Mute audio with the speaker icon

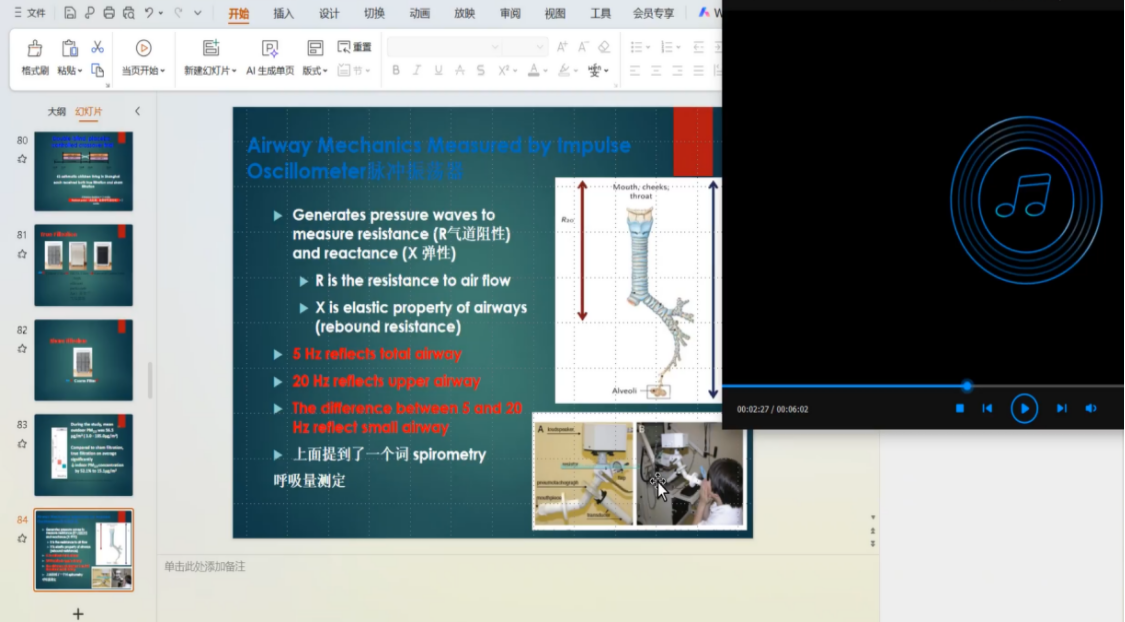tap(1091, 408)
